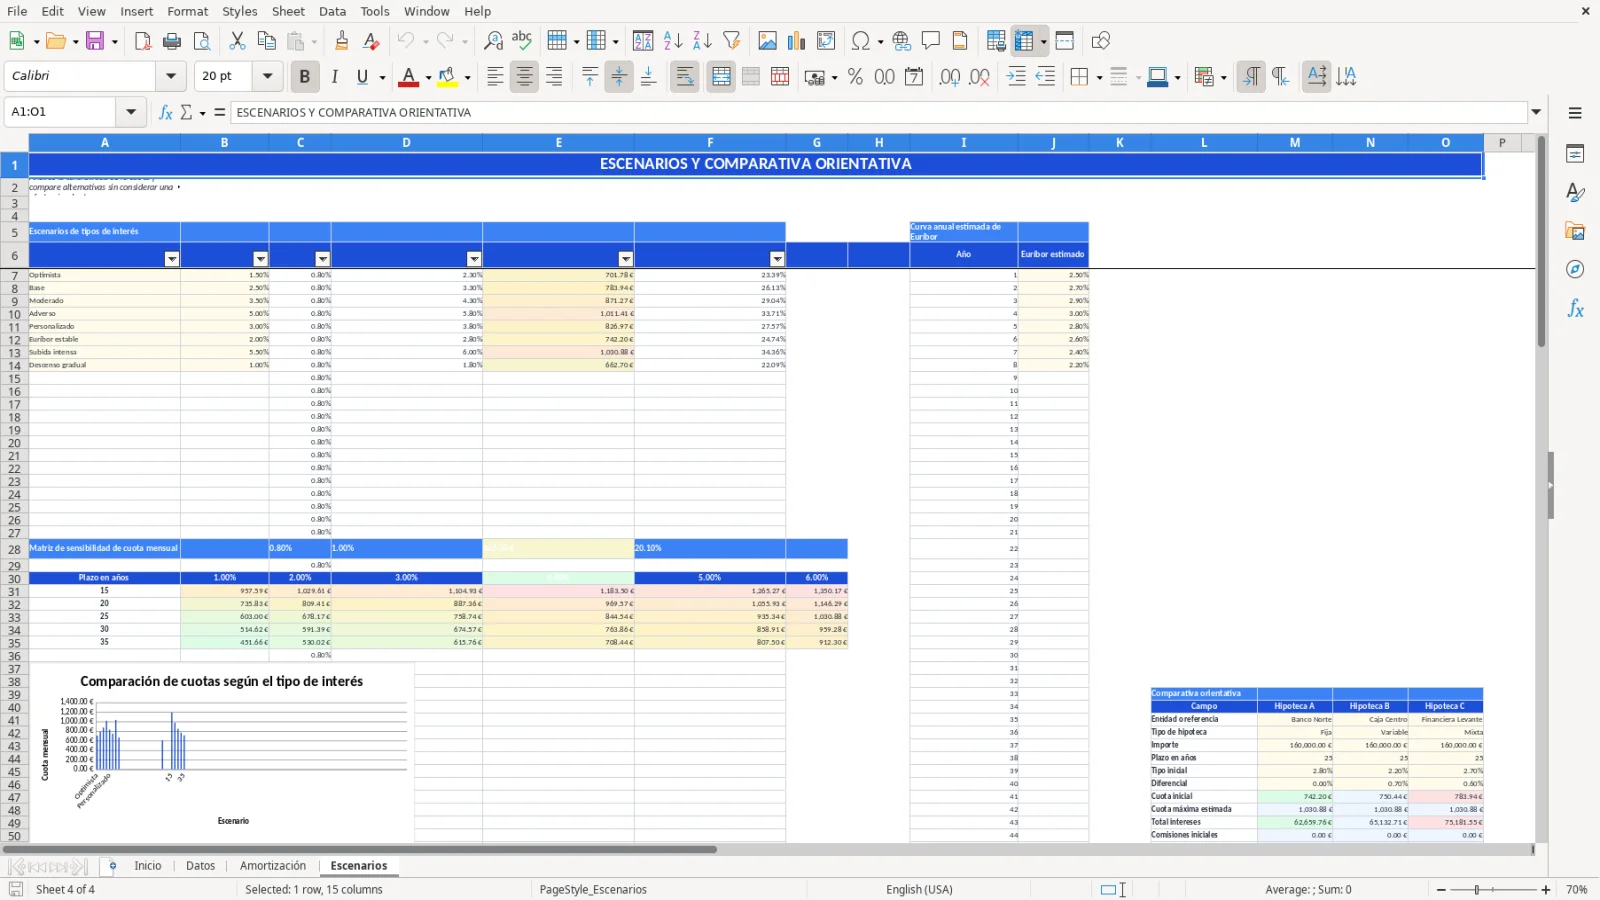Screen dimensions: 1600x900
Task: Click the Export as PDF icon
Action: point(143,41)
